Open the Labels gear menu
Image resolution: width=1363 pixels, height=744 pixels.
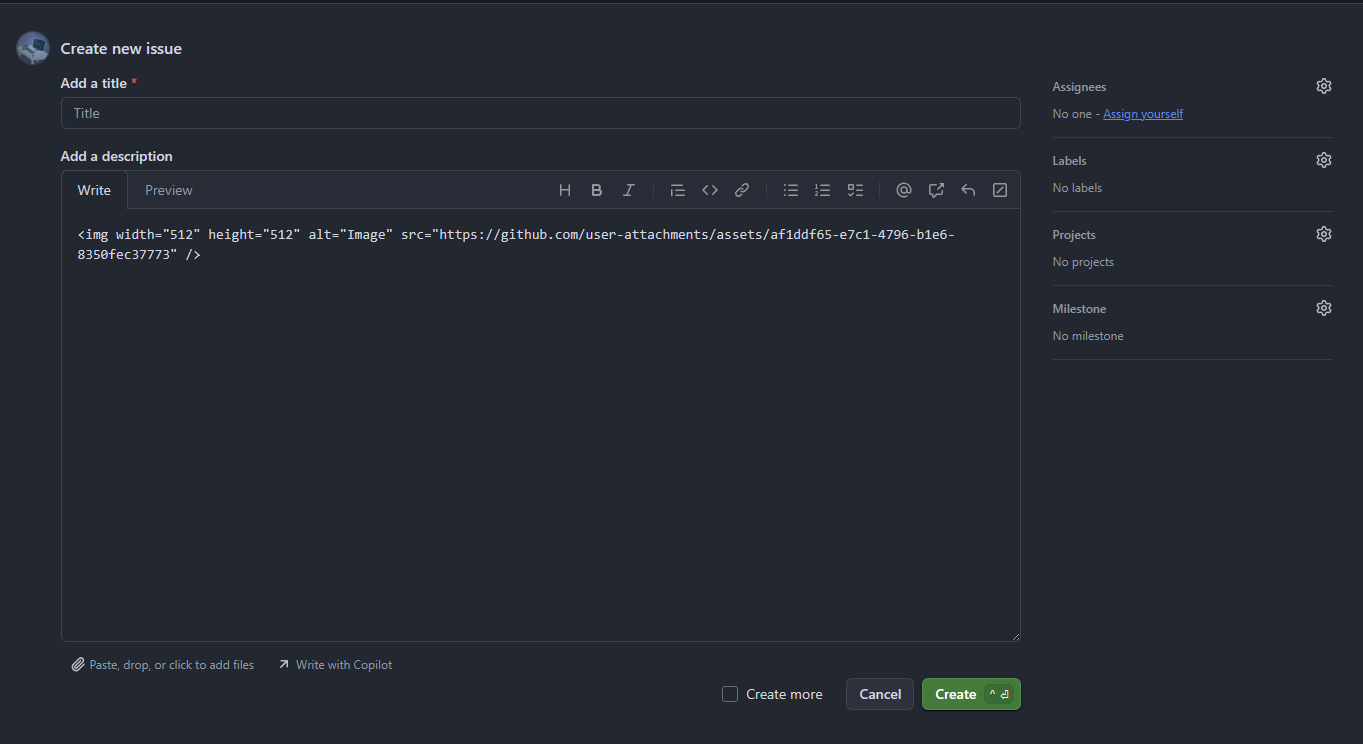tap(1324, 160)
